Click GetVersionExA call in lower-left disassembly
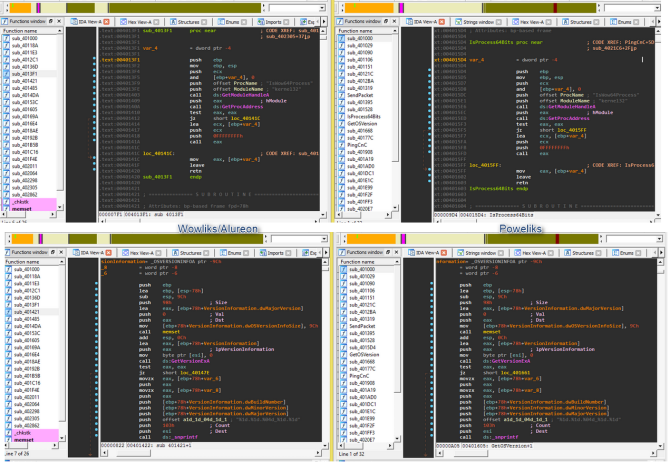The height and width of the screenshot is (464, 670). click(x=190, y=361)
